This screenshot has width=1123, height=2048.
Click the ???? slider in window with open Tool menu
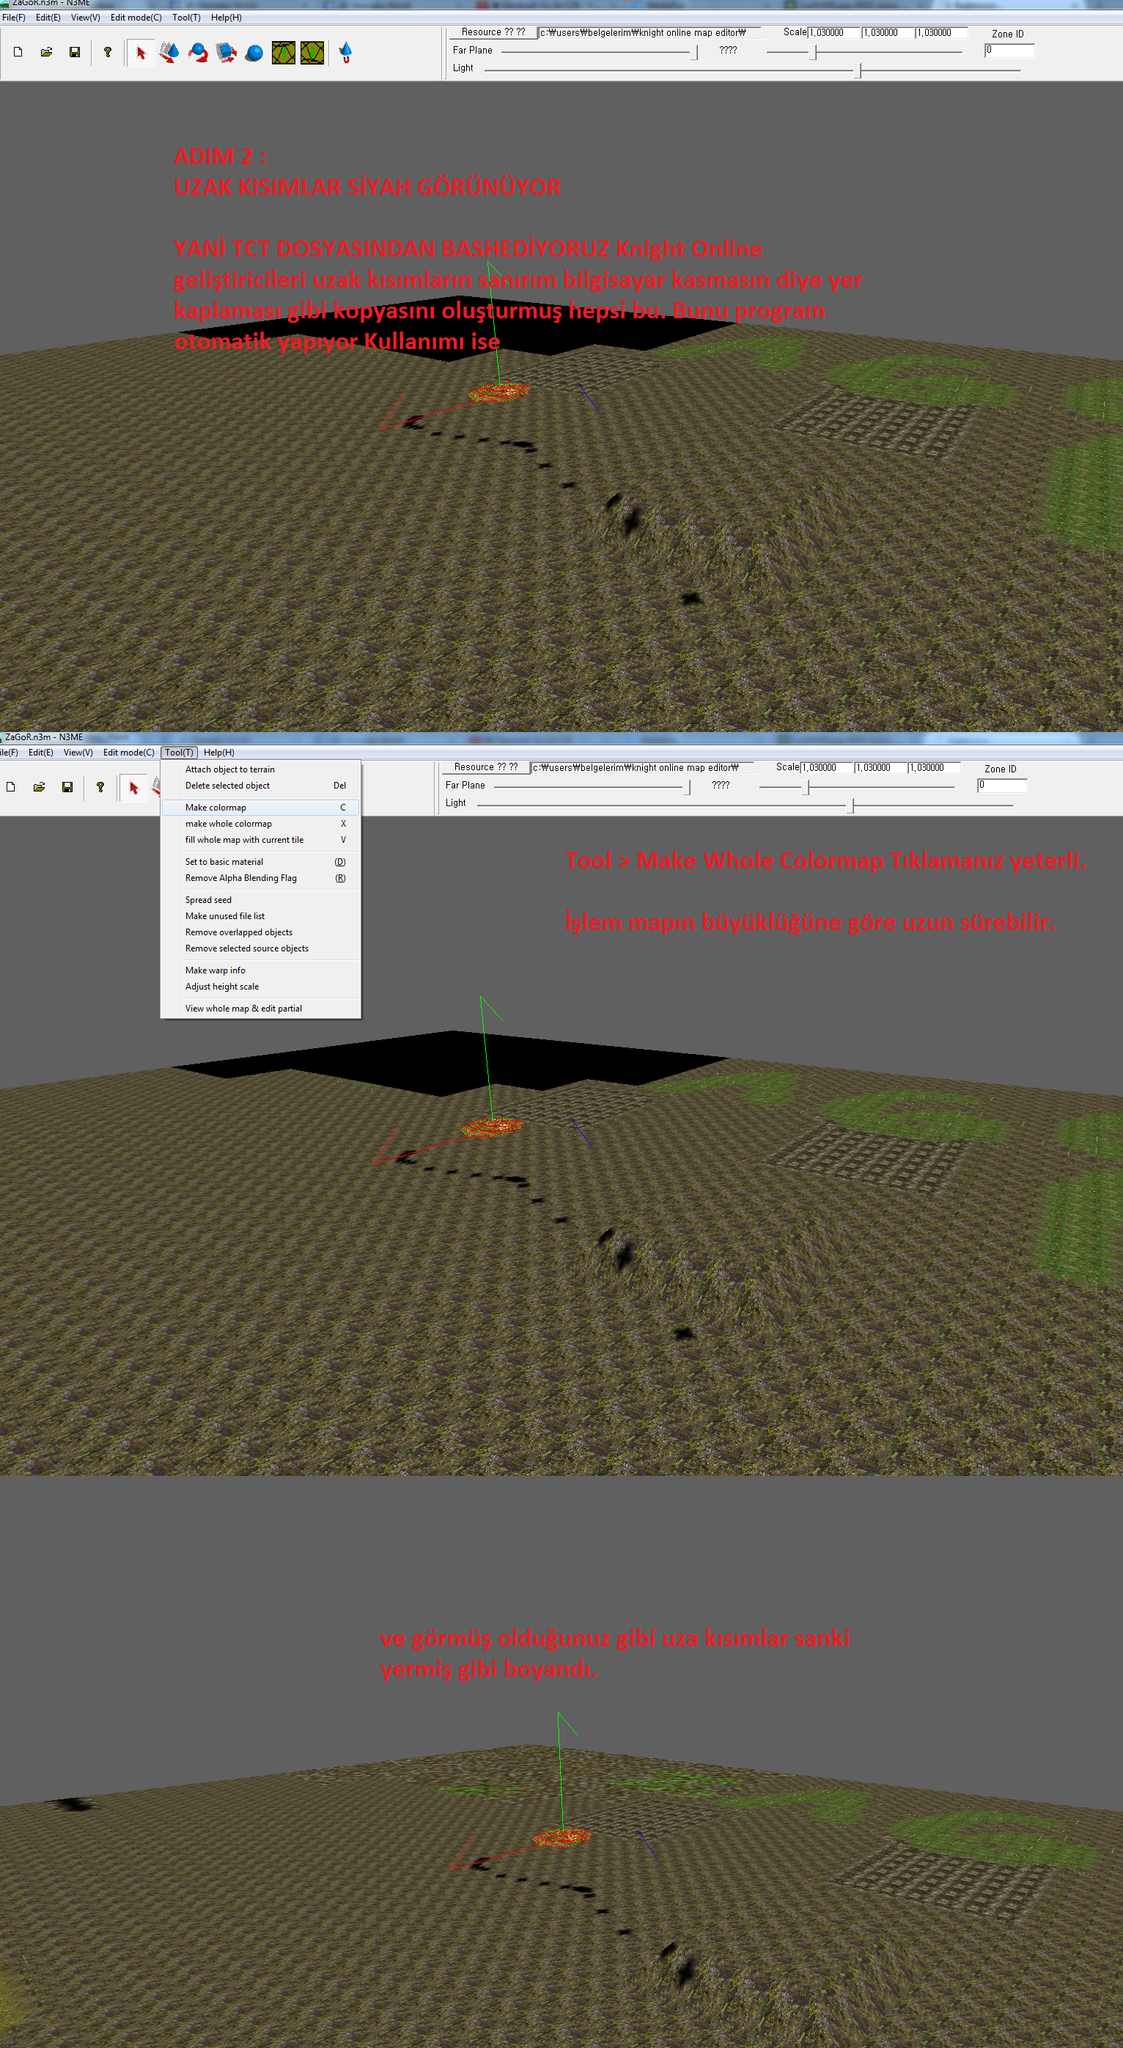tap(857, 786)
